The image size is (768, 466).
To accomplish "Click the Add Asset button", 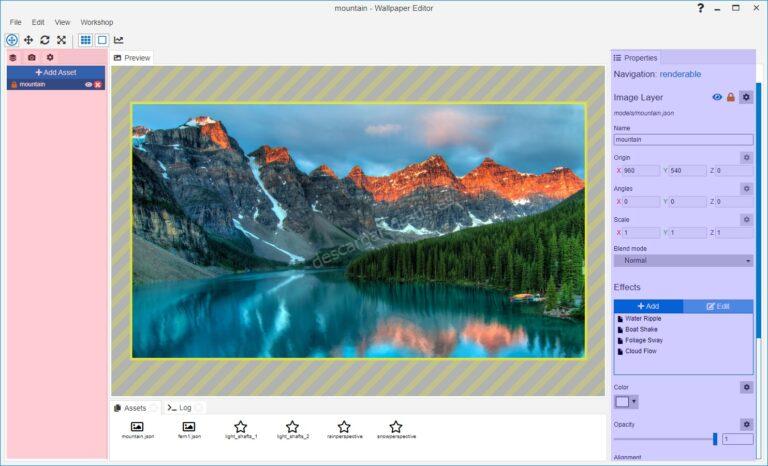I will 56,72.
